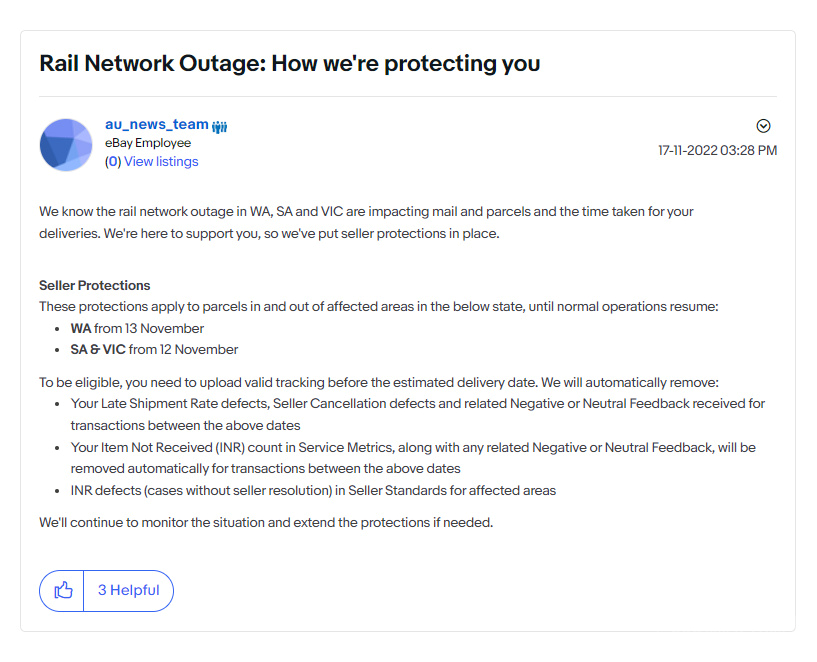This screenshot has width=817, height=662.
Task: Click the (0) feedback score
Action: point(113,161)
